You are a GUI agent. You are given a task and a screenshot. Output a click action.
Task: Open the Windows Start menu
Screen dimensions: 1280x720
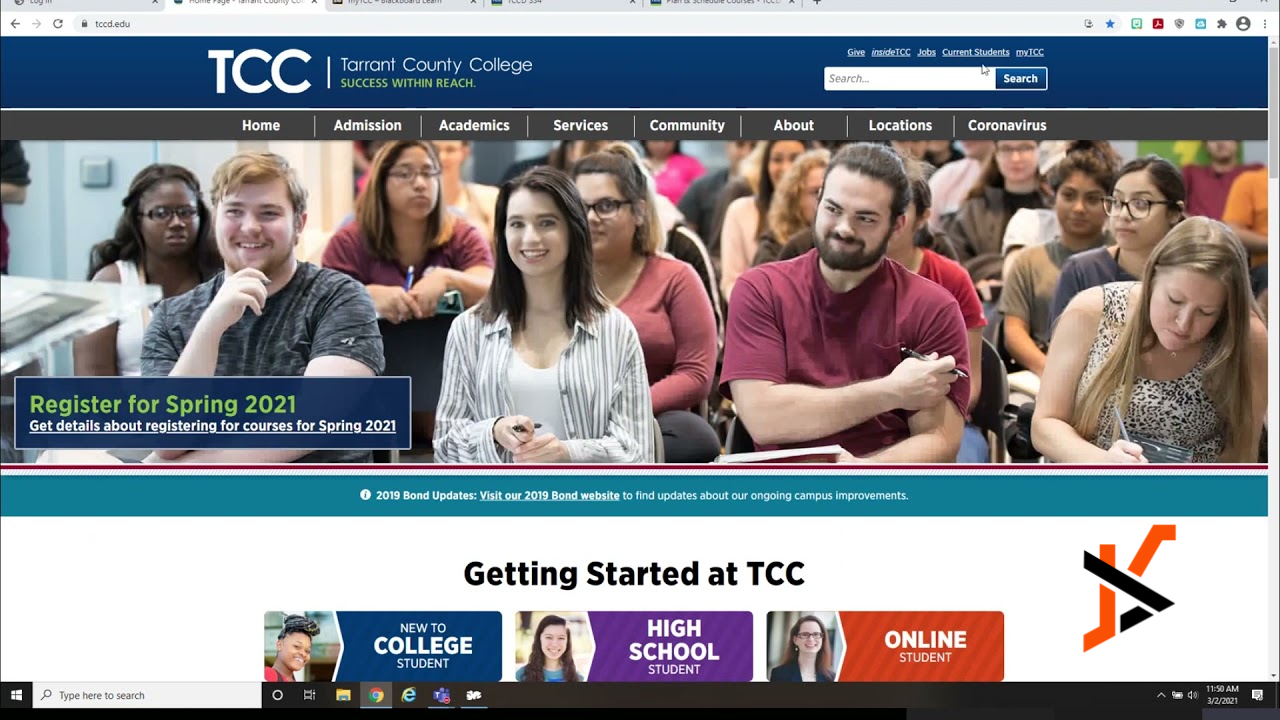click(16, 695)
